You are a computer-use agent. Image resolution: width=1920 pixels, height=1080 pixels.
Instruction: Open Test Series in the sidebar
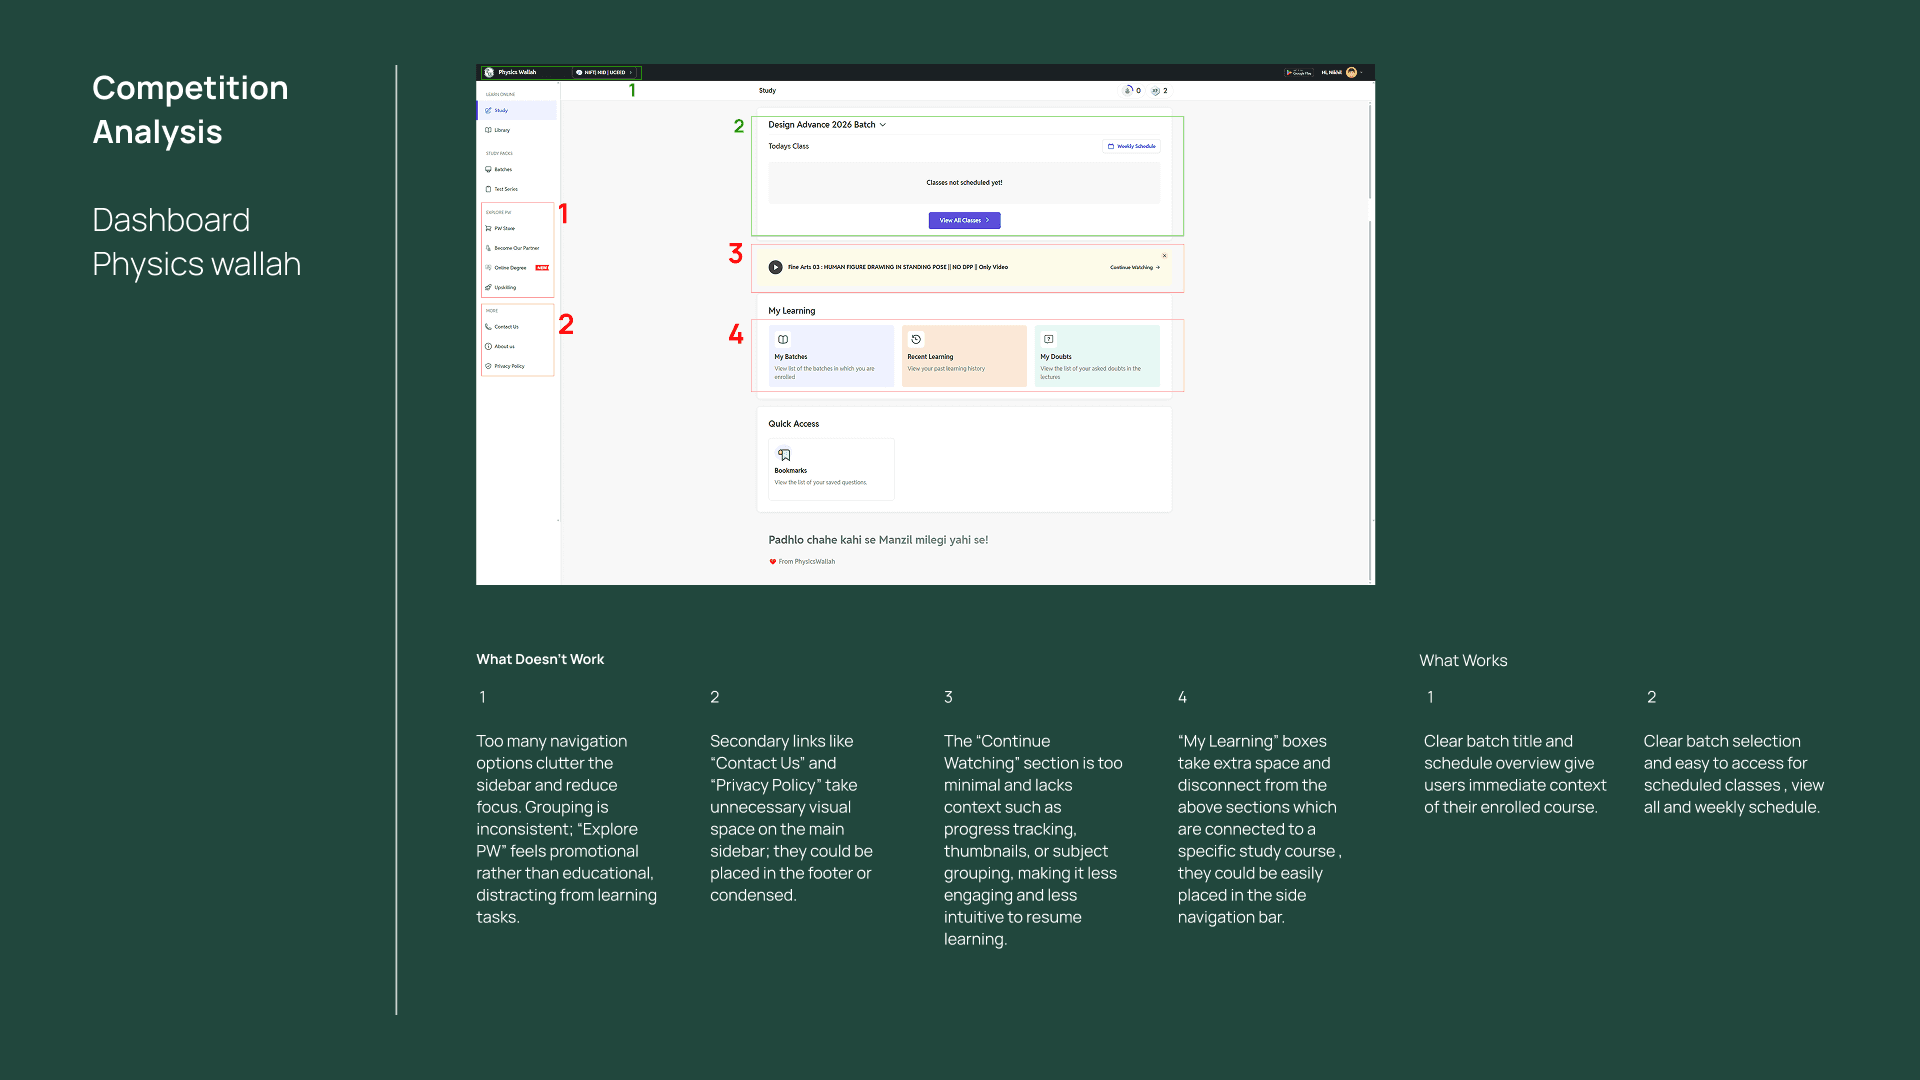click(505, 189)
